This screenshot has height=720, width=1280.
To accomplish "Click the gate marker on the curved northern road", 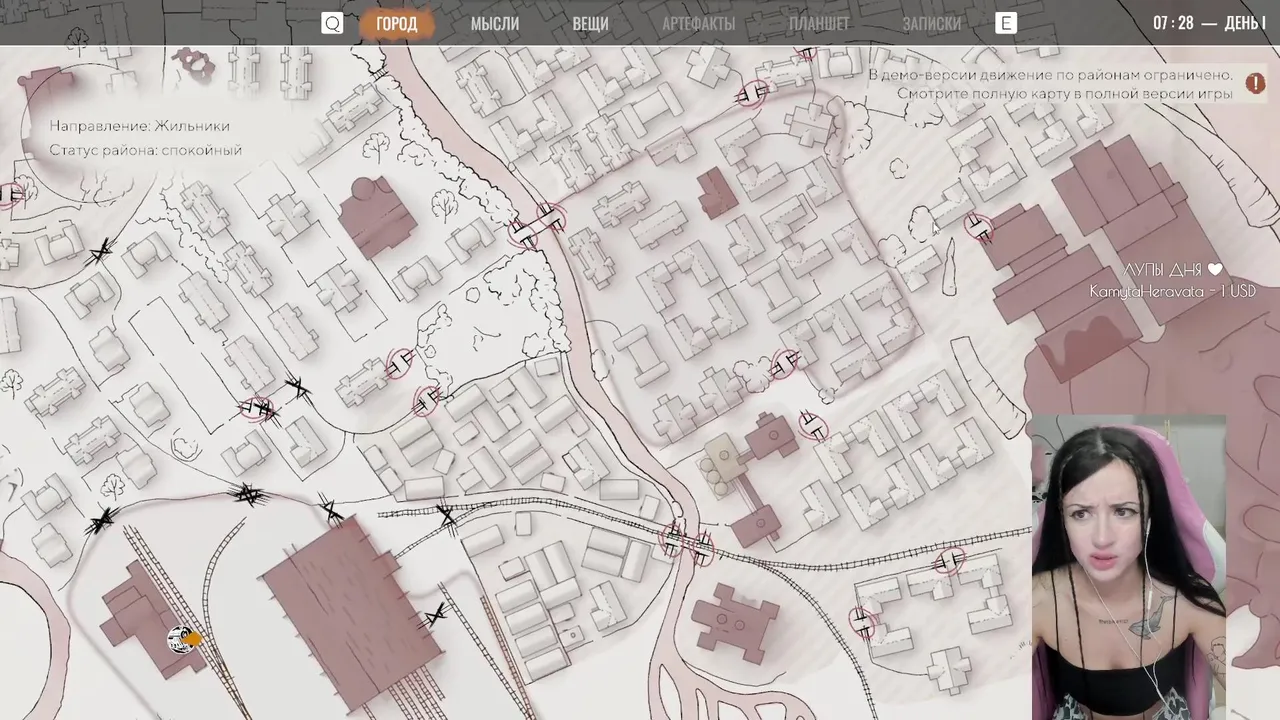I will (751, 95).
